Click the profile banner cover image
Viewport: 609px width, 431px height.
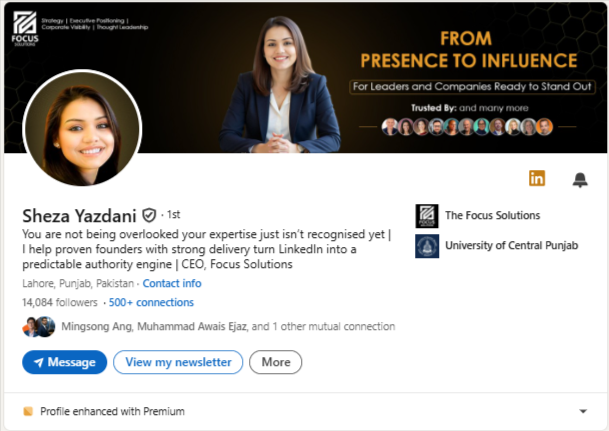305,78
